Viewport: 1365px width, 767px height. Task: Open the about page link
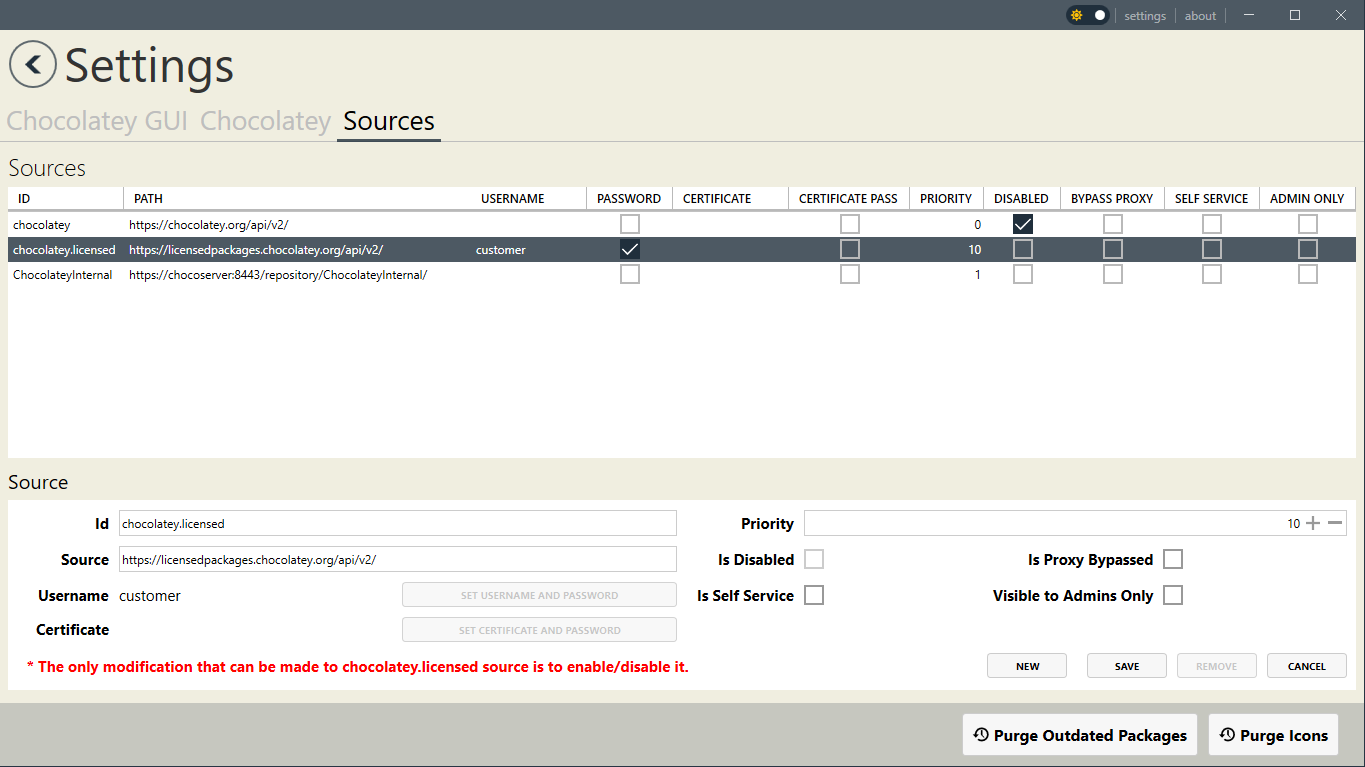[1200, 15]
